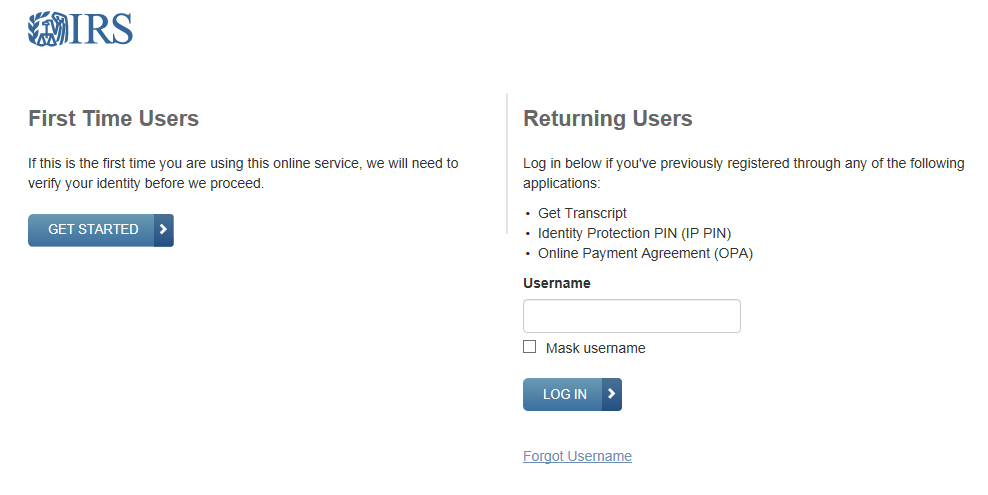Viewport: 988px width, 495px height.
Task: Click the LOG IN button label
Action: click(565, 395)
